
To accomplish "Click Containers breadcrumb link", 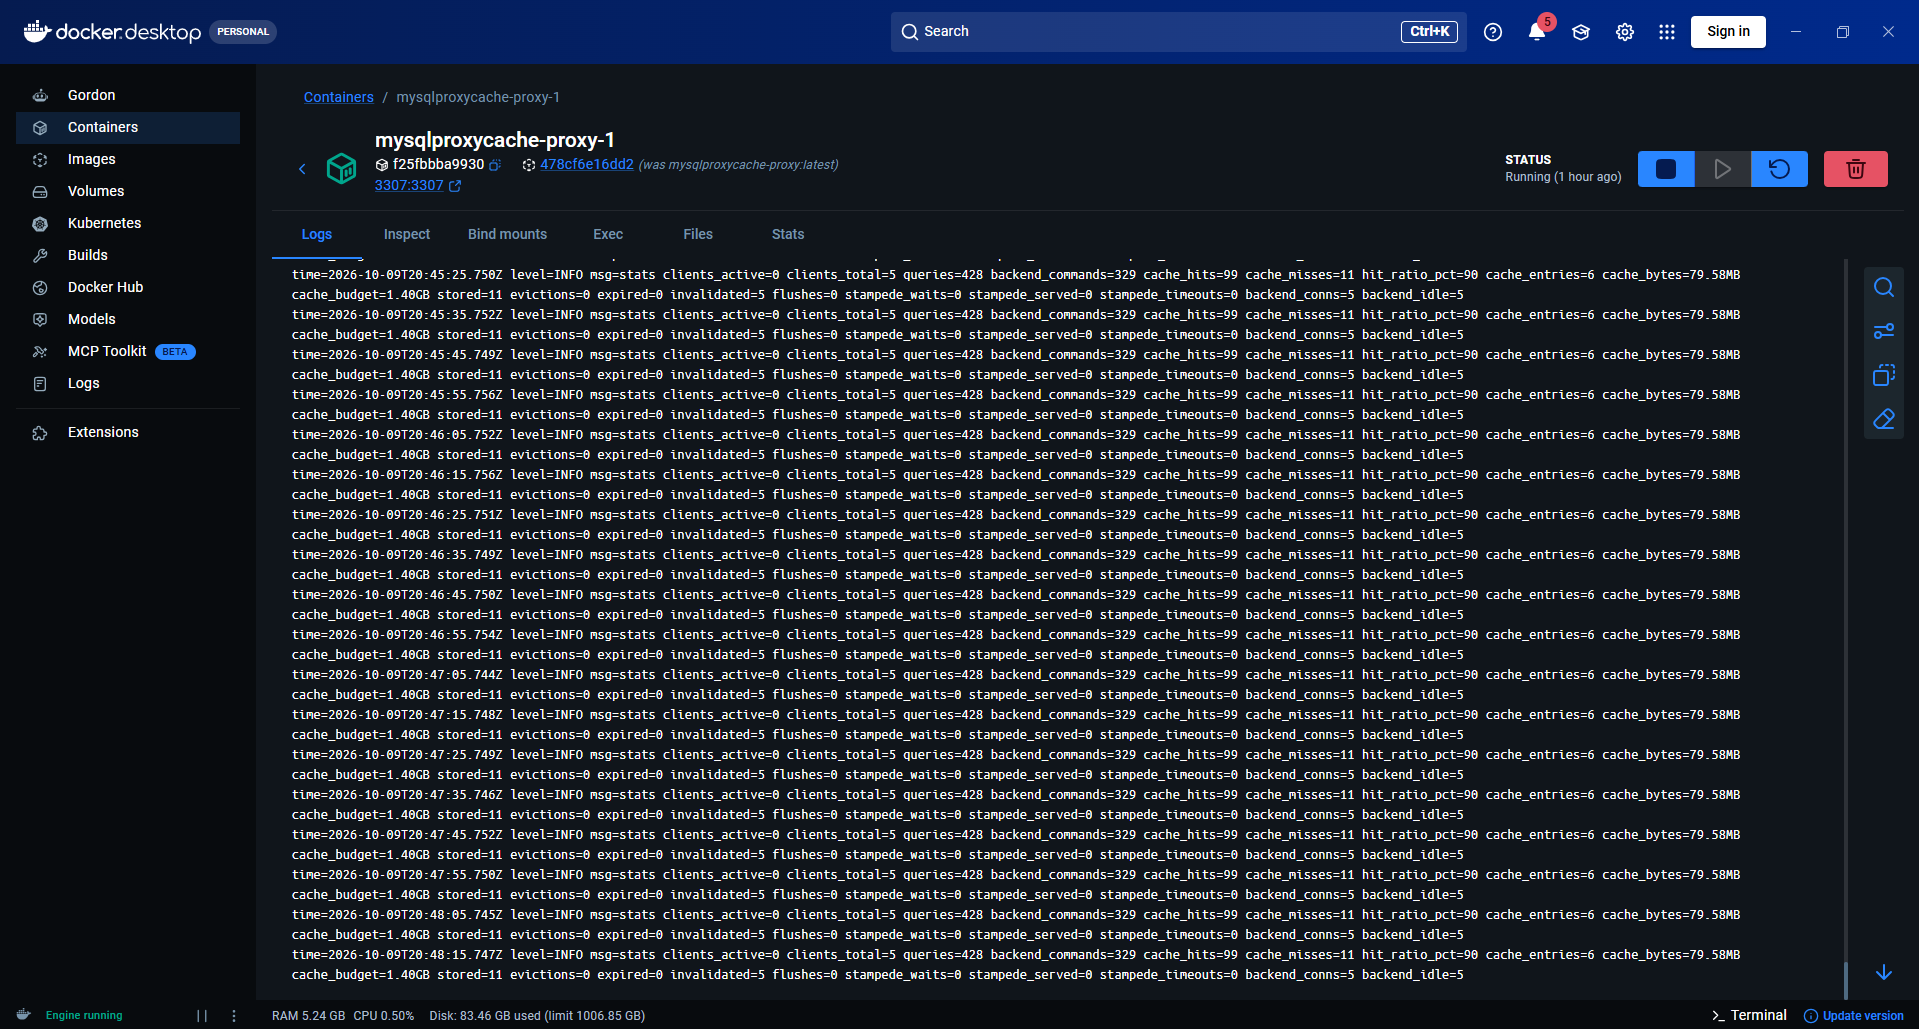I will pyautogui.click(x=338, y=97).
